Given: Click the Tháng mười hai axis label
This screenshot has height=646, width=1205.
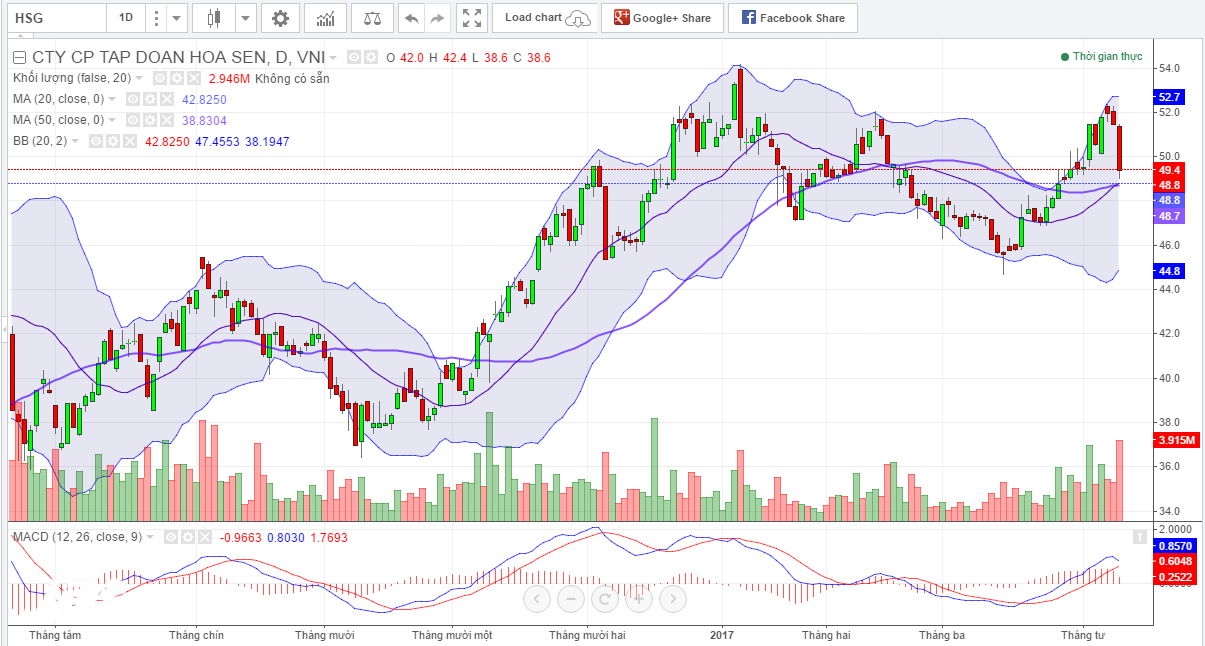Looking at the screenshot, I should tap(587, 635).
